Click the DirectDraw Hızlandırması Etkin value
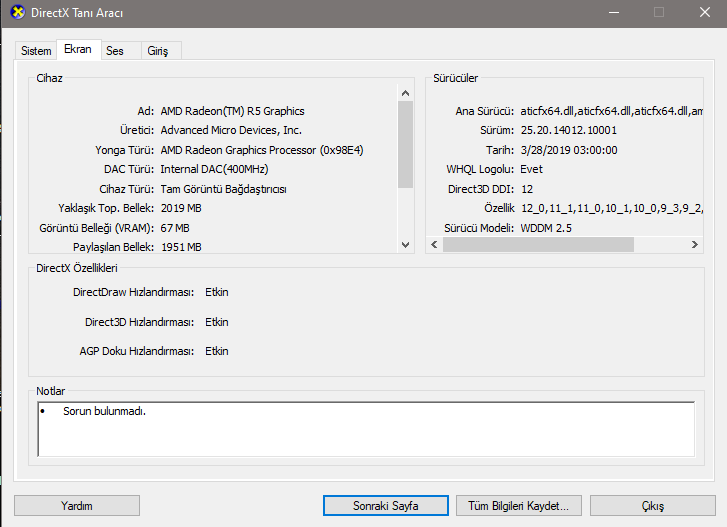The width and height of the screenshot is (727, 527). point(217,292)
